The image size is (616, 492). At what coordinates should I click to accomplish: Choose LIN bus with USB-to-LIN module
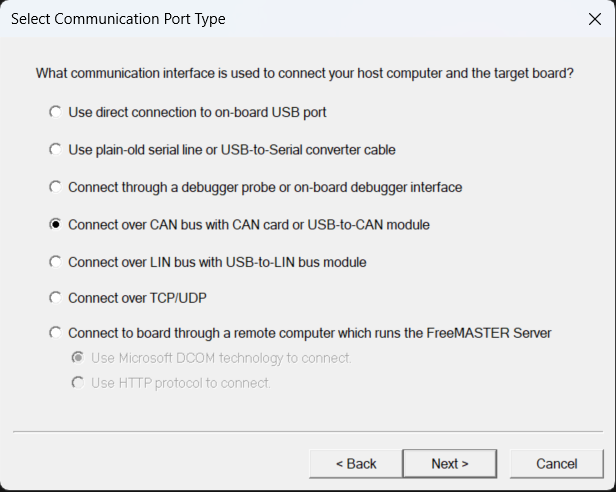tap(55, 262)
